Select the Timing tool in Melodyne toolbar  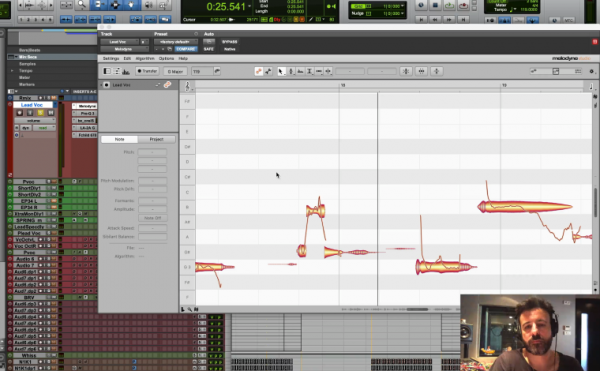(x=319, y=71)
